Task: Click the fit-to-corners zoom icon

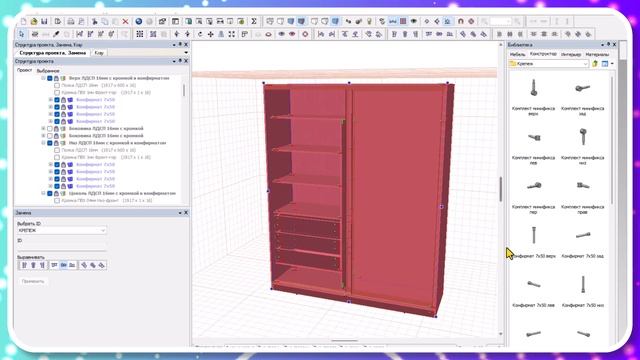Action: 231,34
